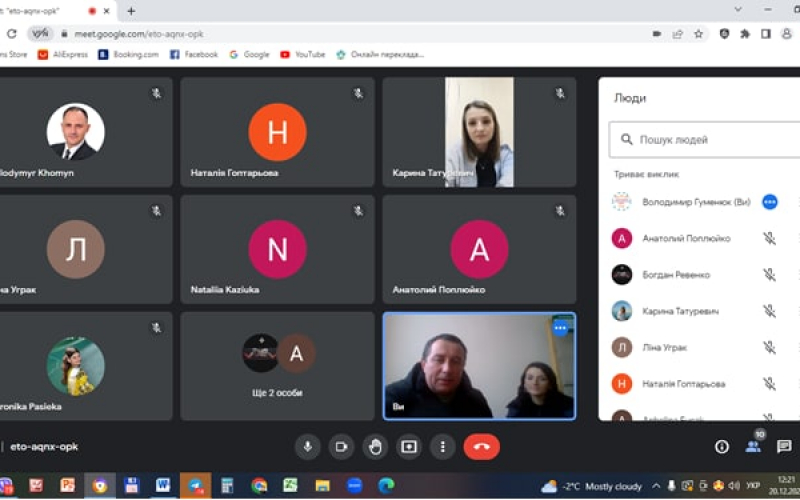
Task: Close the eto-aqnx-opk tab
Action: tap(107, 11)
